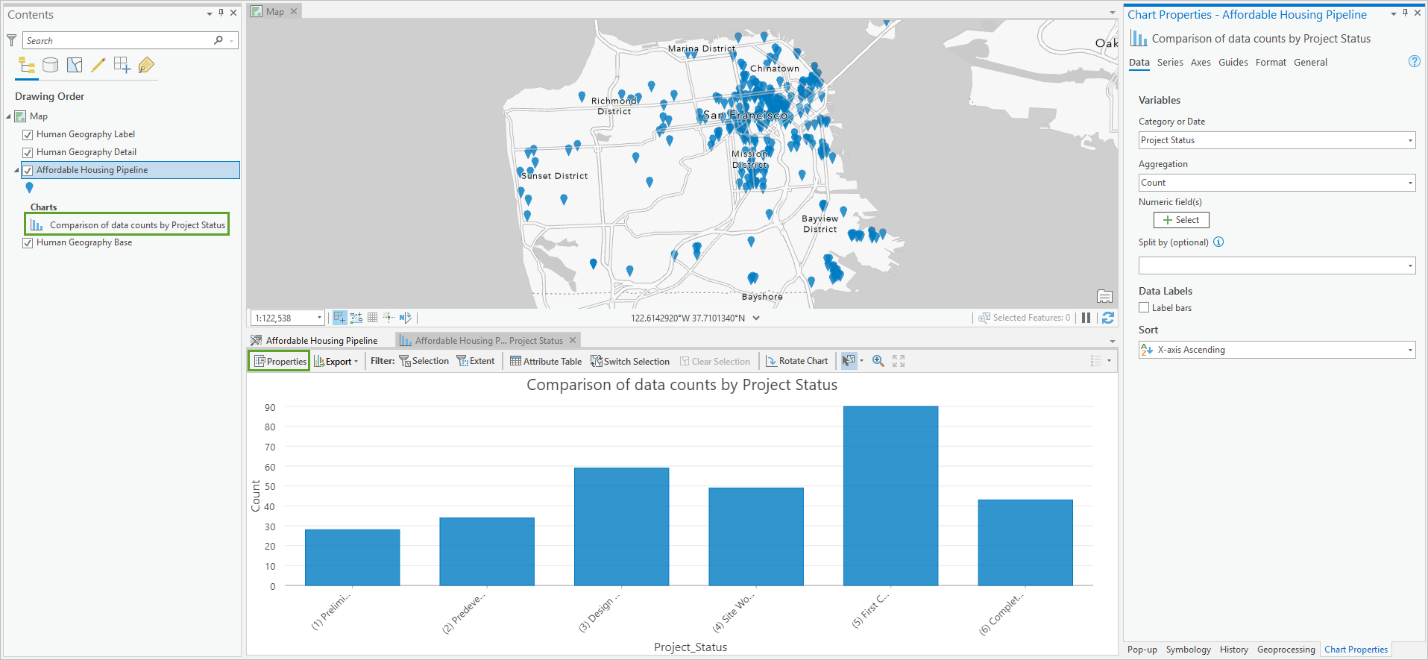Open the catalog icon at map corner
The height and width of the screenshot is (660, 1428).
tap(1104, 296)
